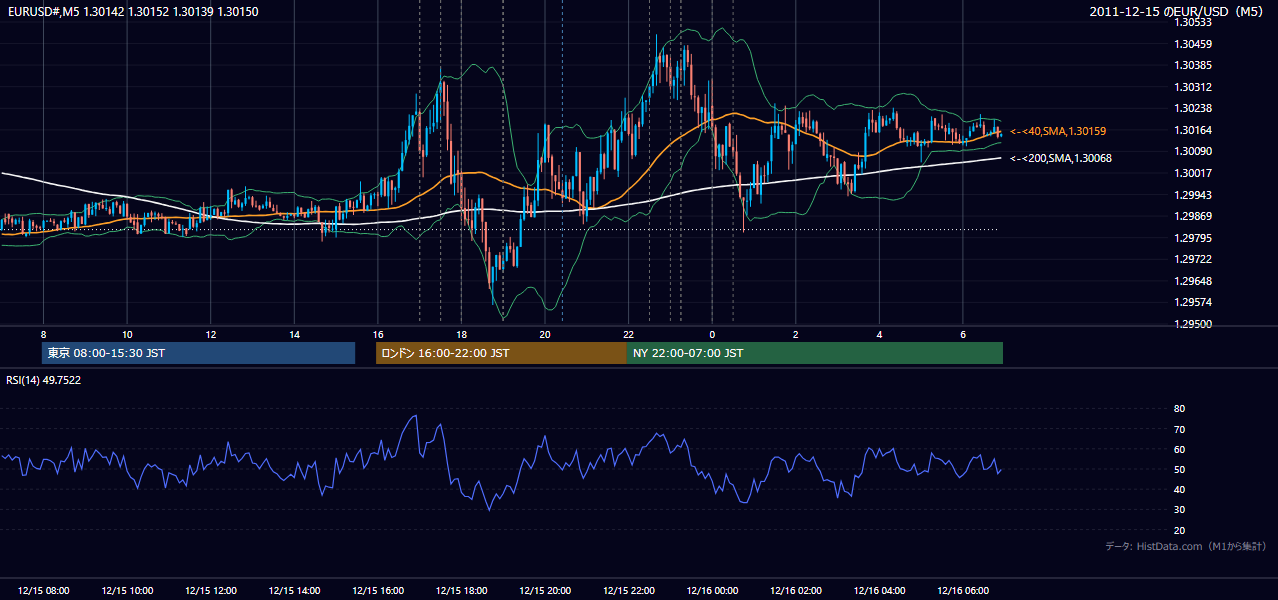Click RSI scale value 60
Image resolution: width=1278 pixels, height=600 pixels.
(x=1180, y=449)
